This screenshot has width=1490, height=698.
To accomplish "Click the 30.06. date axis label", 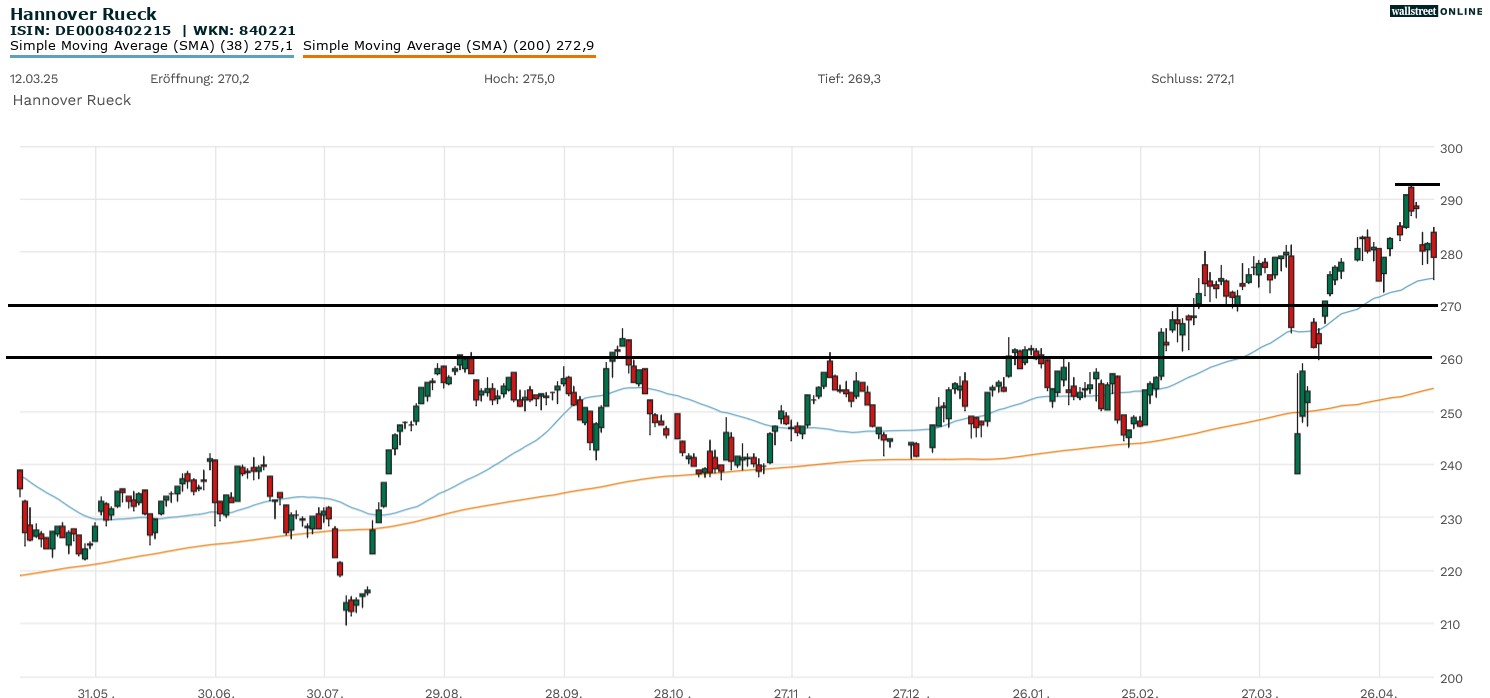I will coord(216,692).
